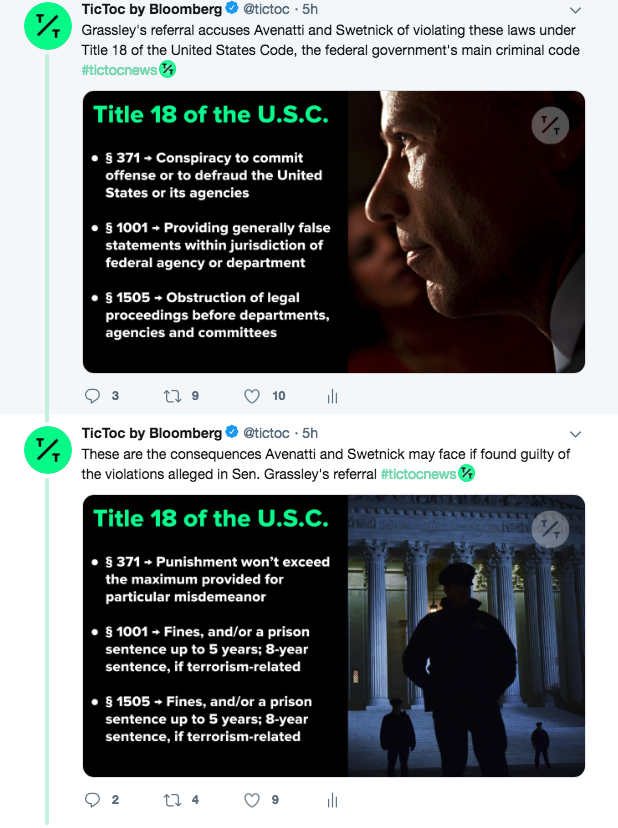This screenshot has height=828, width=618.
Task: Click the @tictoc handle on second tweet
Action: point(267,433)
